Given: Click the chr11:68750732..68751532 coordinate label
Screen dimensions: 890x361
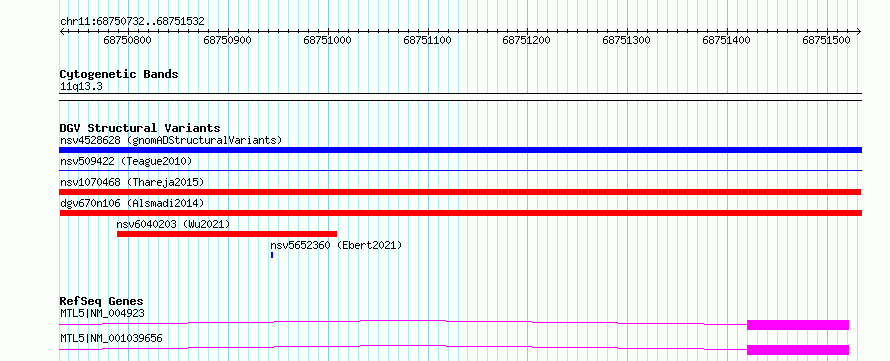Looking at the screenshot, I should 132,22.
